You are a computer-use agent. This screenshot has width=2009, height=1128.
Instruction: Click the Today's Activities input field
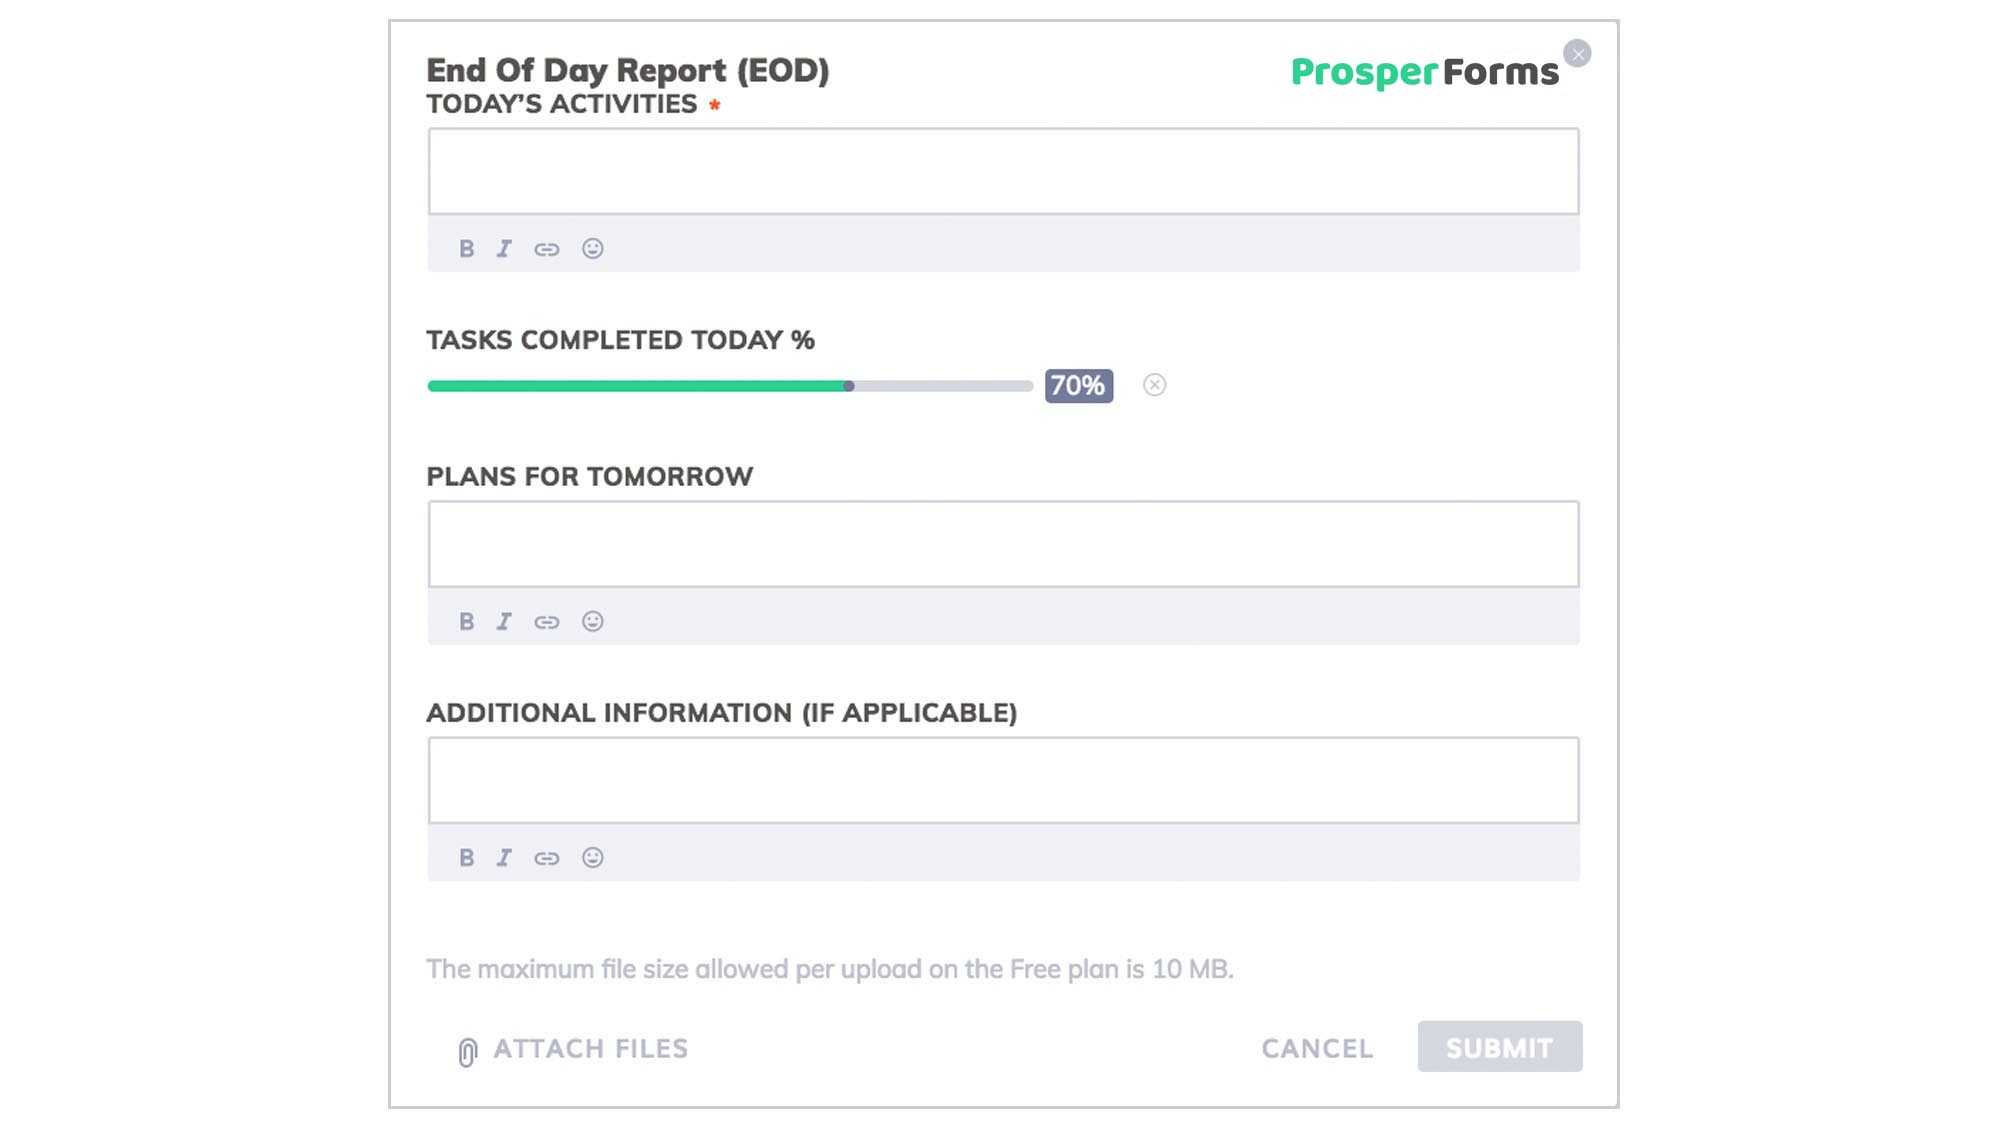[x=1003, y=170]
